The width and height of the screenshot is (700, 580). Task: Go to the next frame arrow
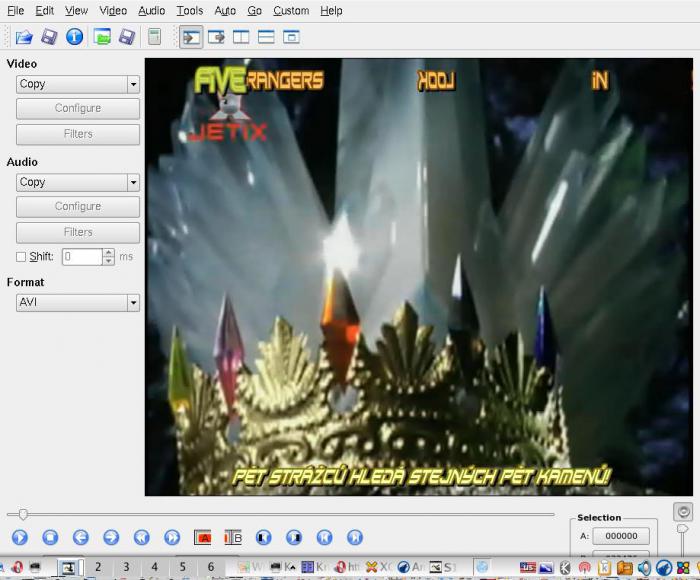click(111, 537)
